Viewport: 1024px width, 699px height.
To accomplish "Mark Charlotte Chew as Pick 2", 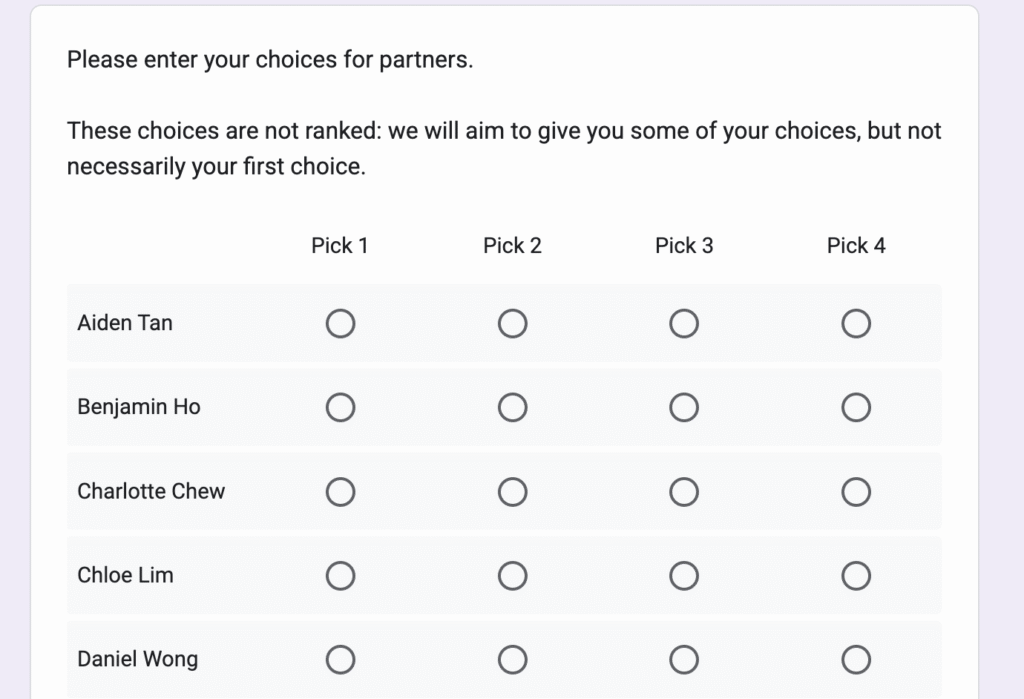I will (512, 492).
